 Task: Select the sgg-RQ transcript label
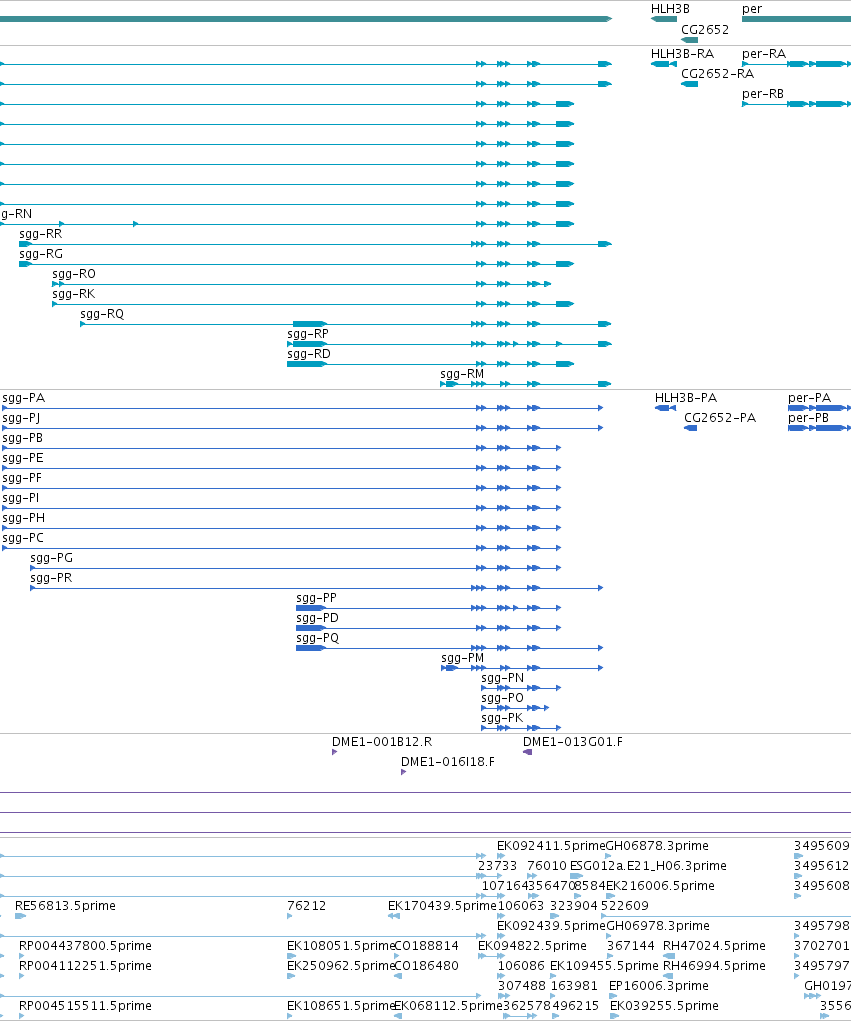point(102,314)
